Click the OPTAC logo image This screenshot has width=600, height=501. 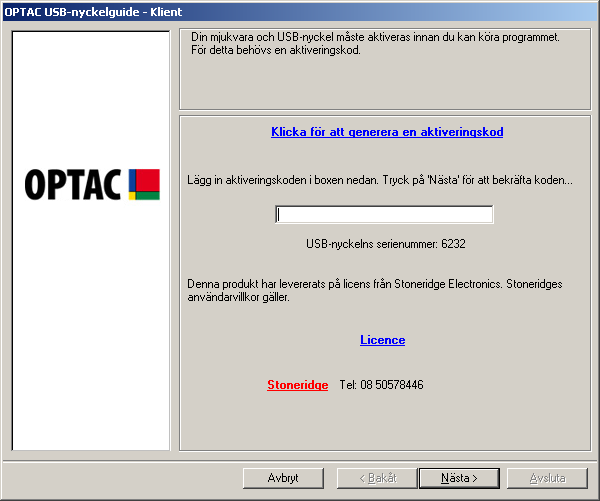92,184
